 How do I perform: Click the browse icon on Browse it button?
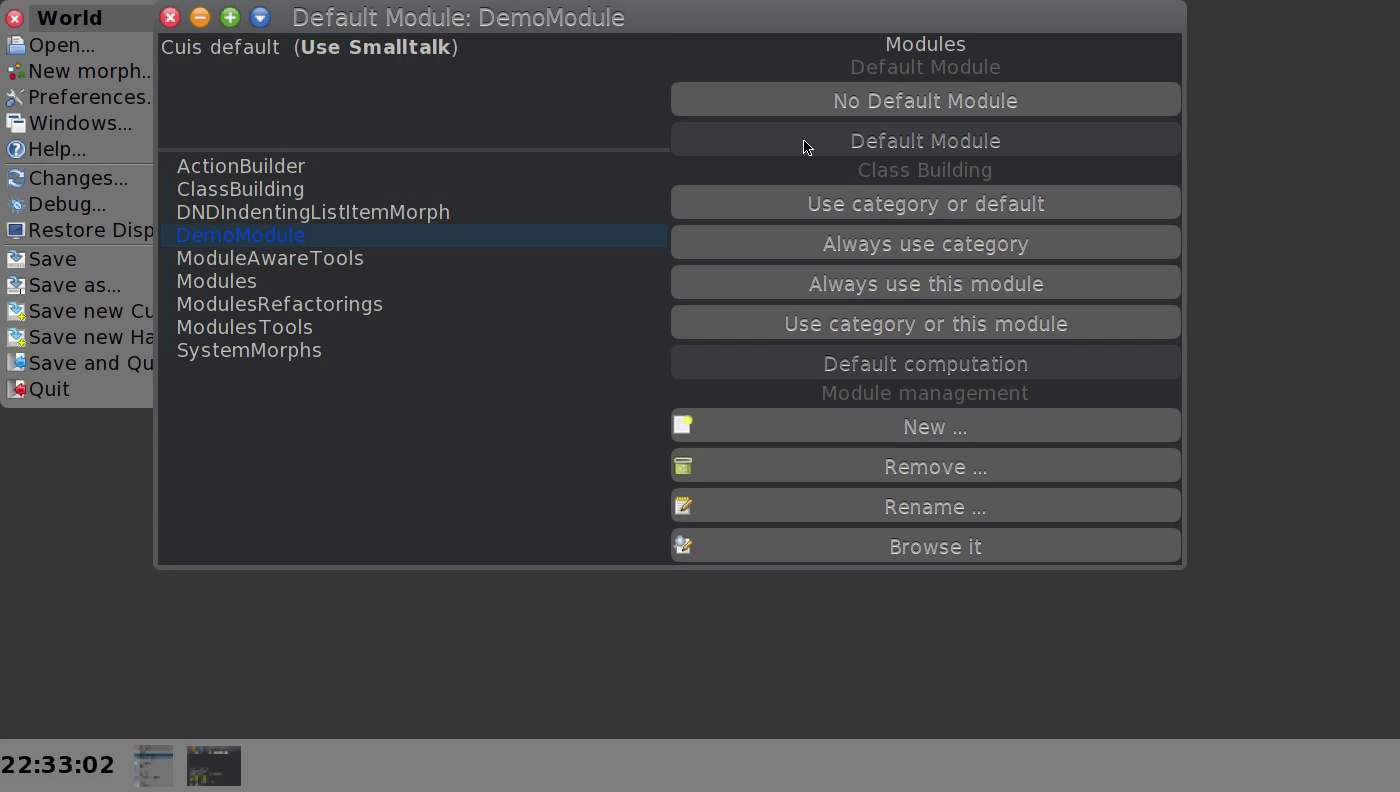683,545
